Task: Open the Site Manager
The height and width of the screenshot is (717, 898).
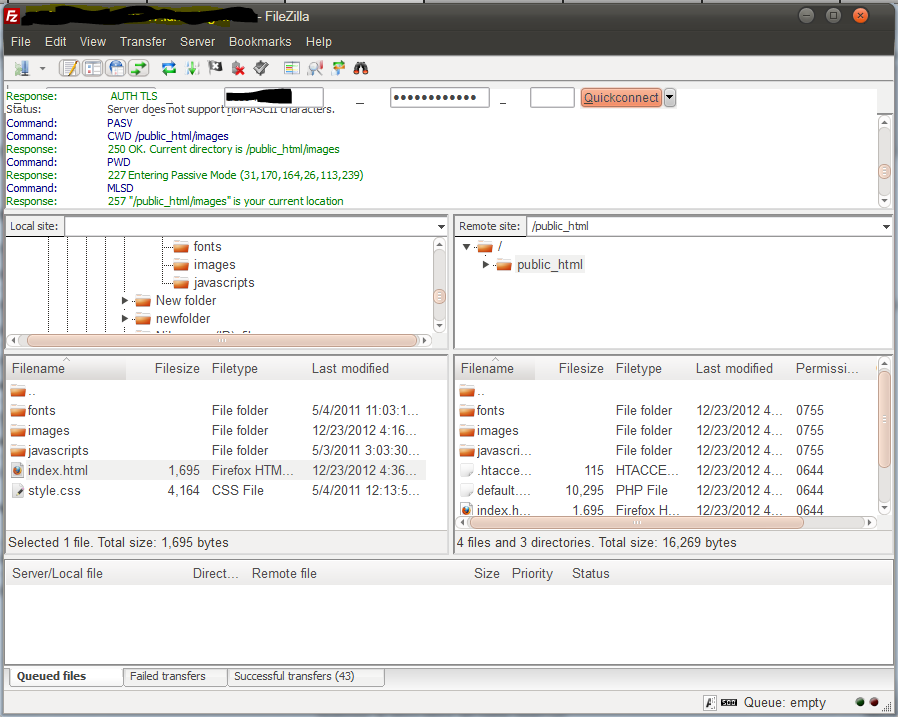Action: pos(22,68)
